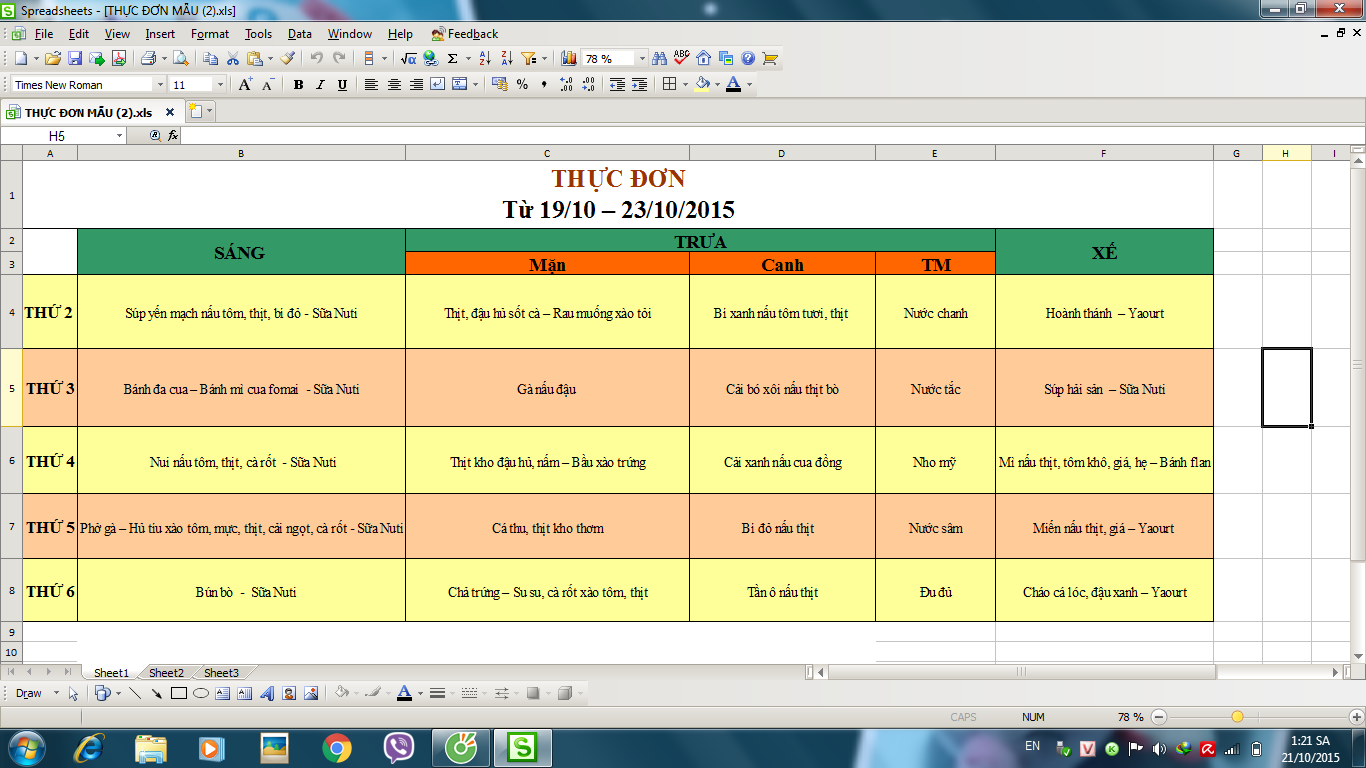Toggle Bold formatting

pyautogui.click(x=298, y=85)
